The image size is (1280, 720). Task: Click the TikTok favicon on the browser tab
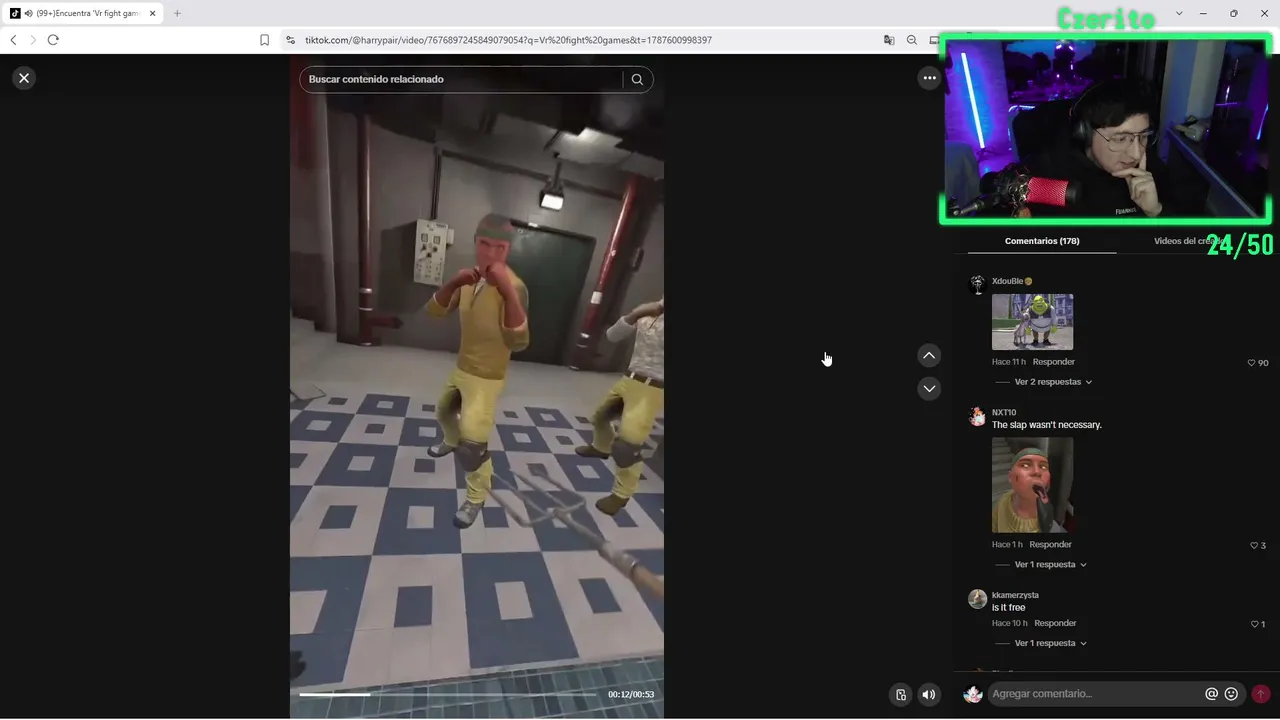(15, 13)
